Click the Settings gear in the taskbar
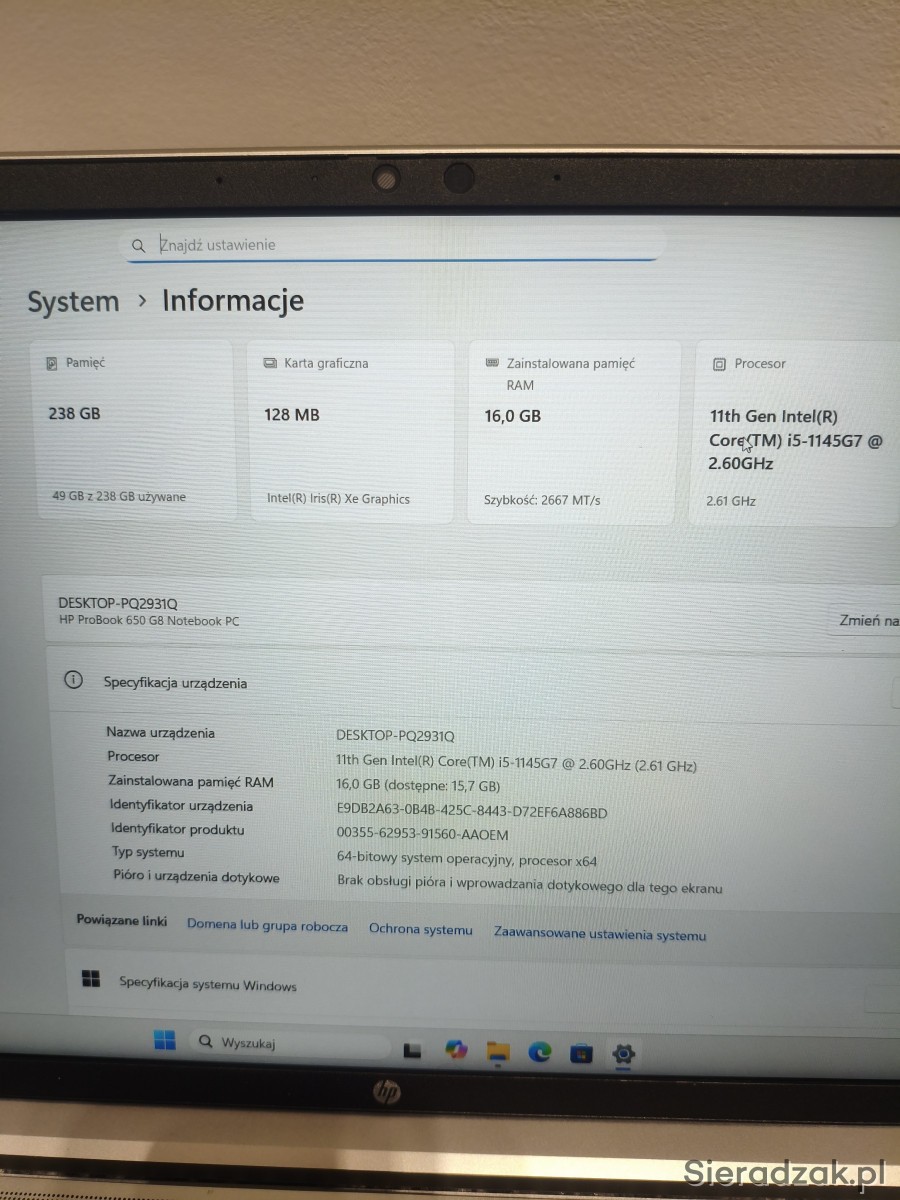The image size is (900, 1200). point(624,1053)
